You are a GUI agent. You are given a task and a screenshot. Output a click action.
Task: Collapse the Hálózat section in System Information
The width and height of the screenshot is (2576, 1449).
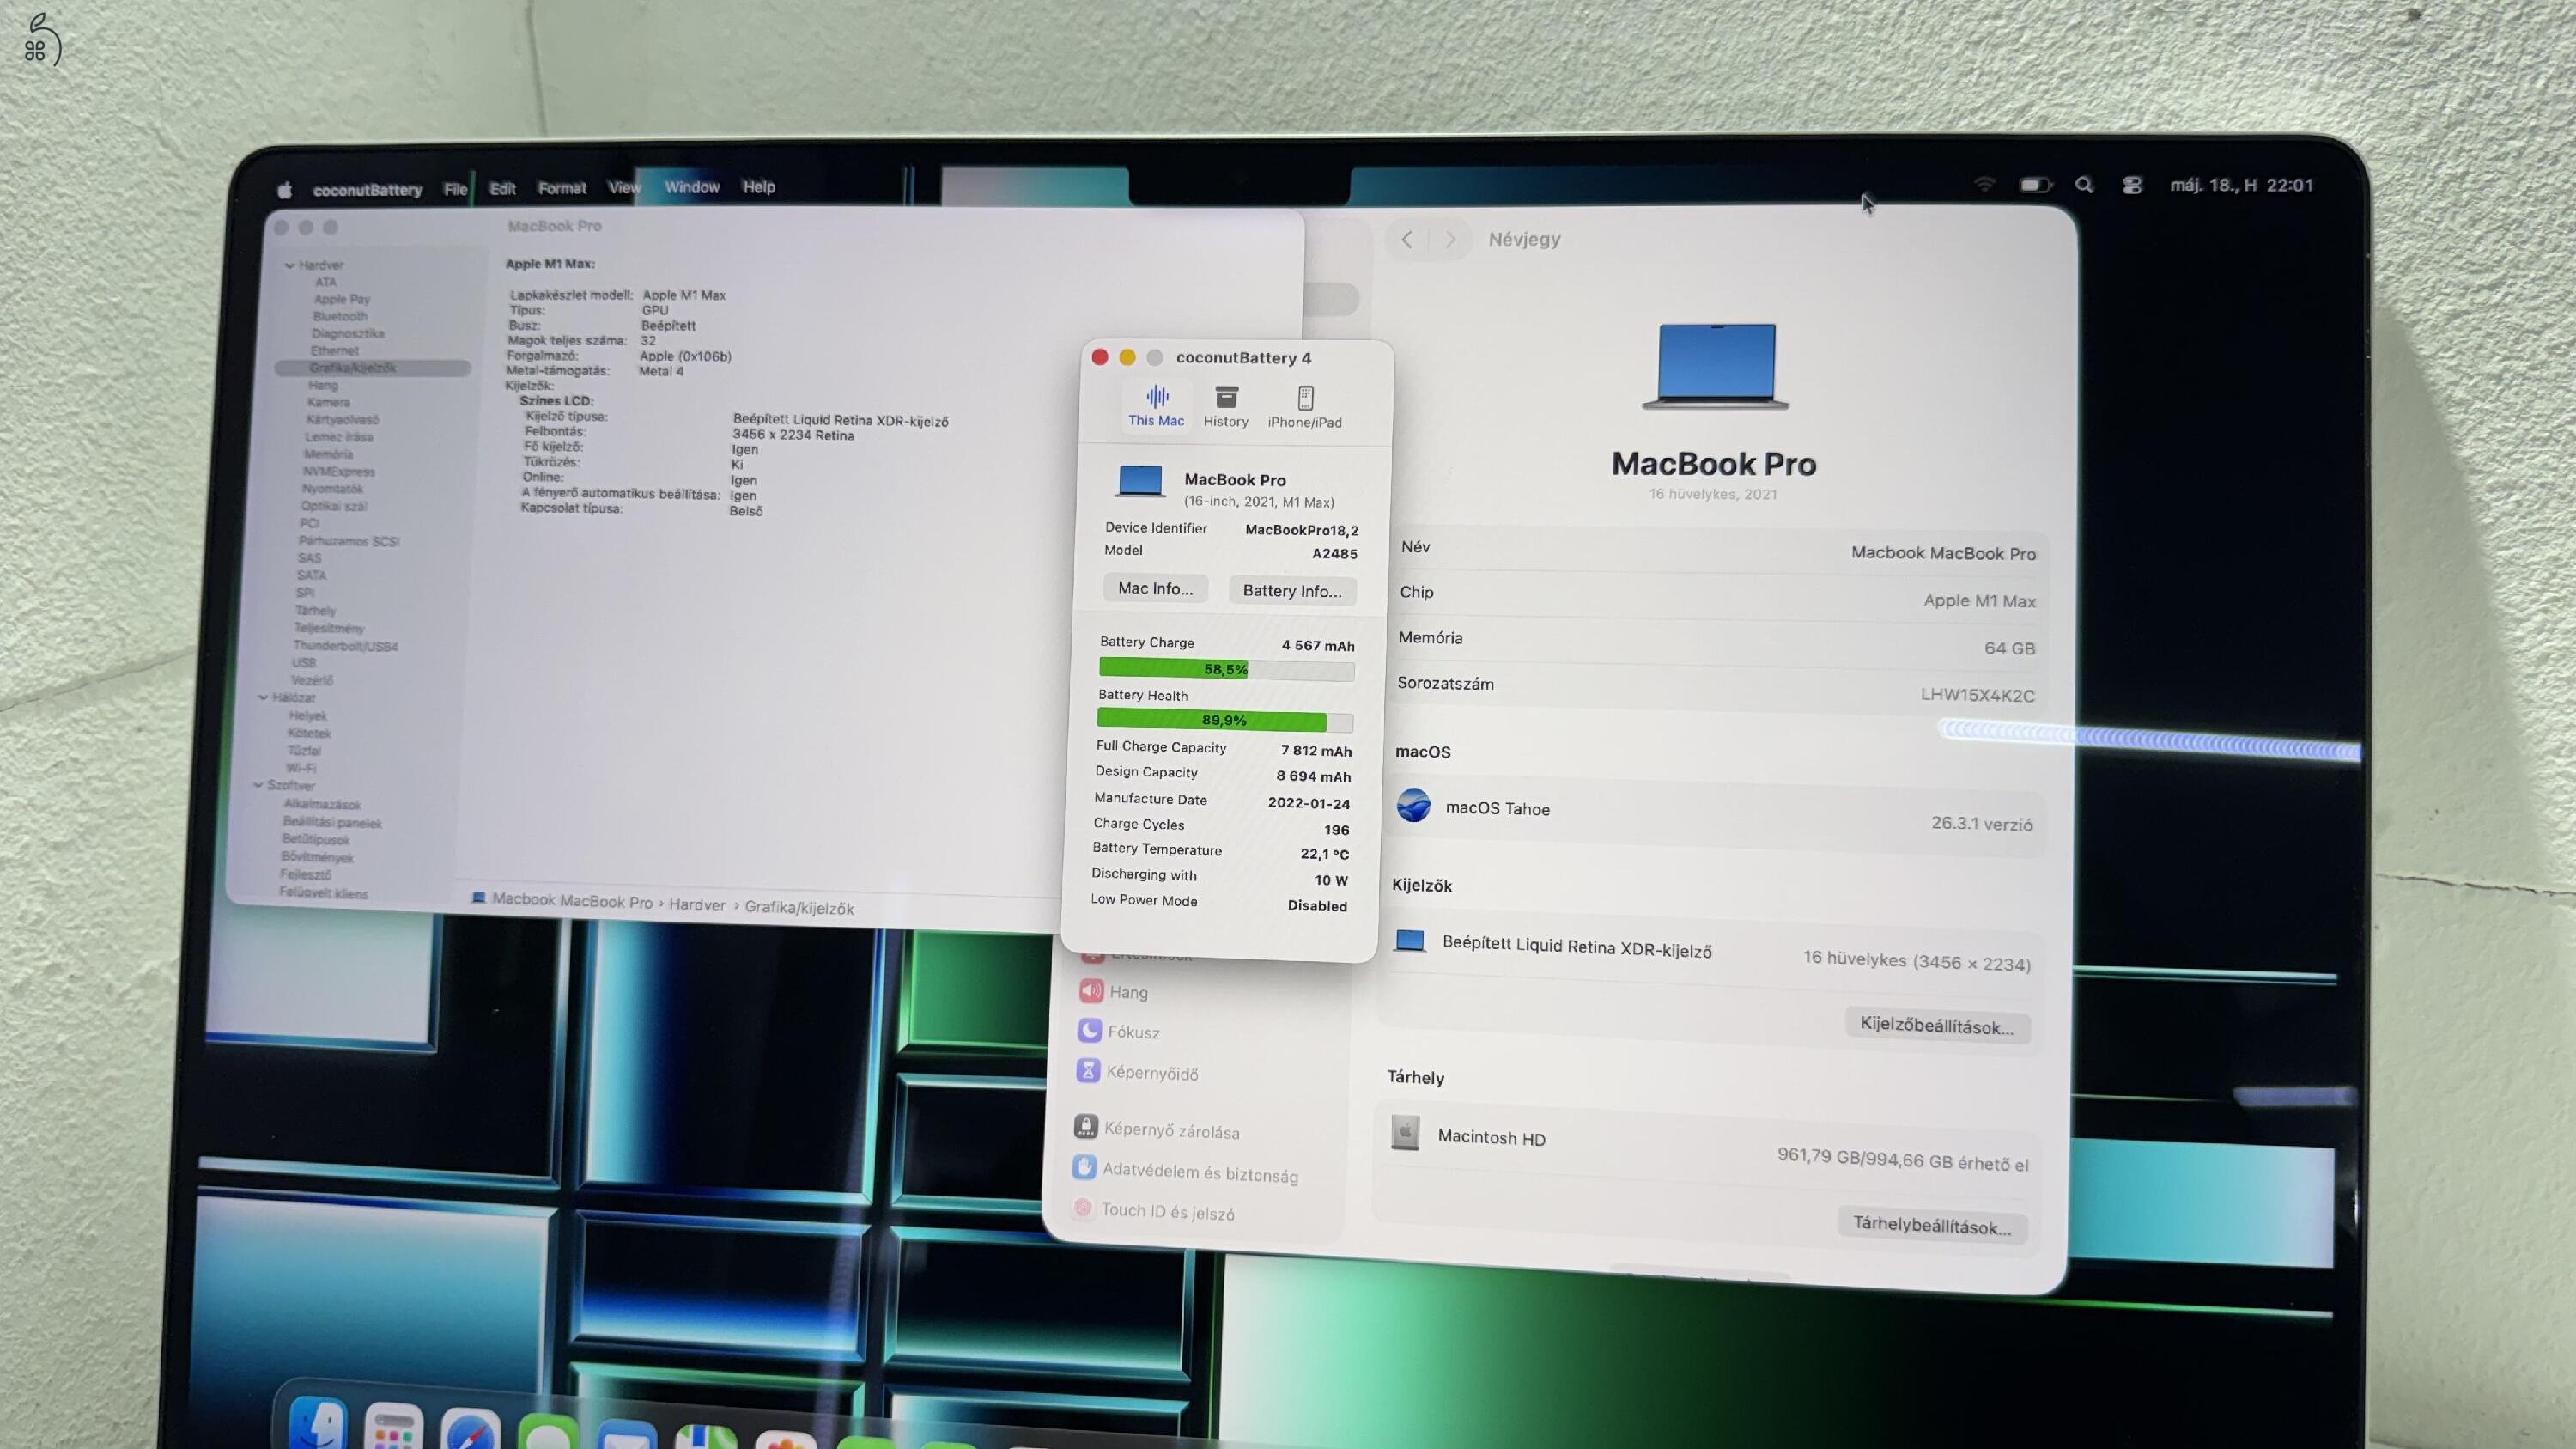(263, 697)
